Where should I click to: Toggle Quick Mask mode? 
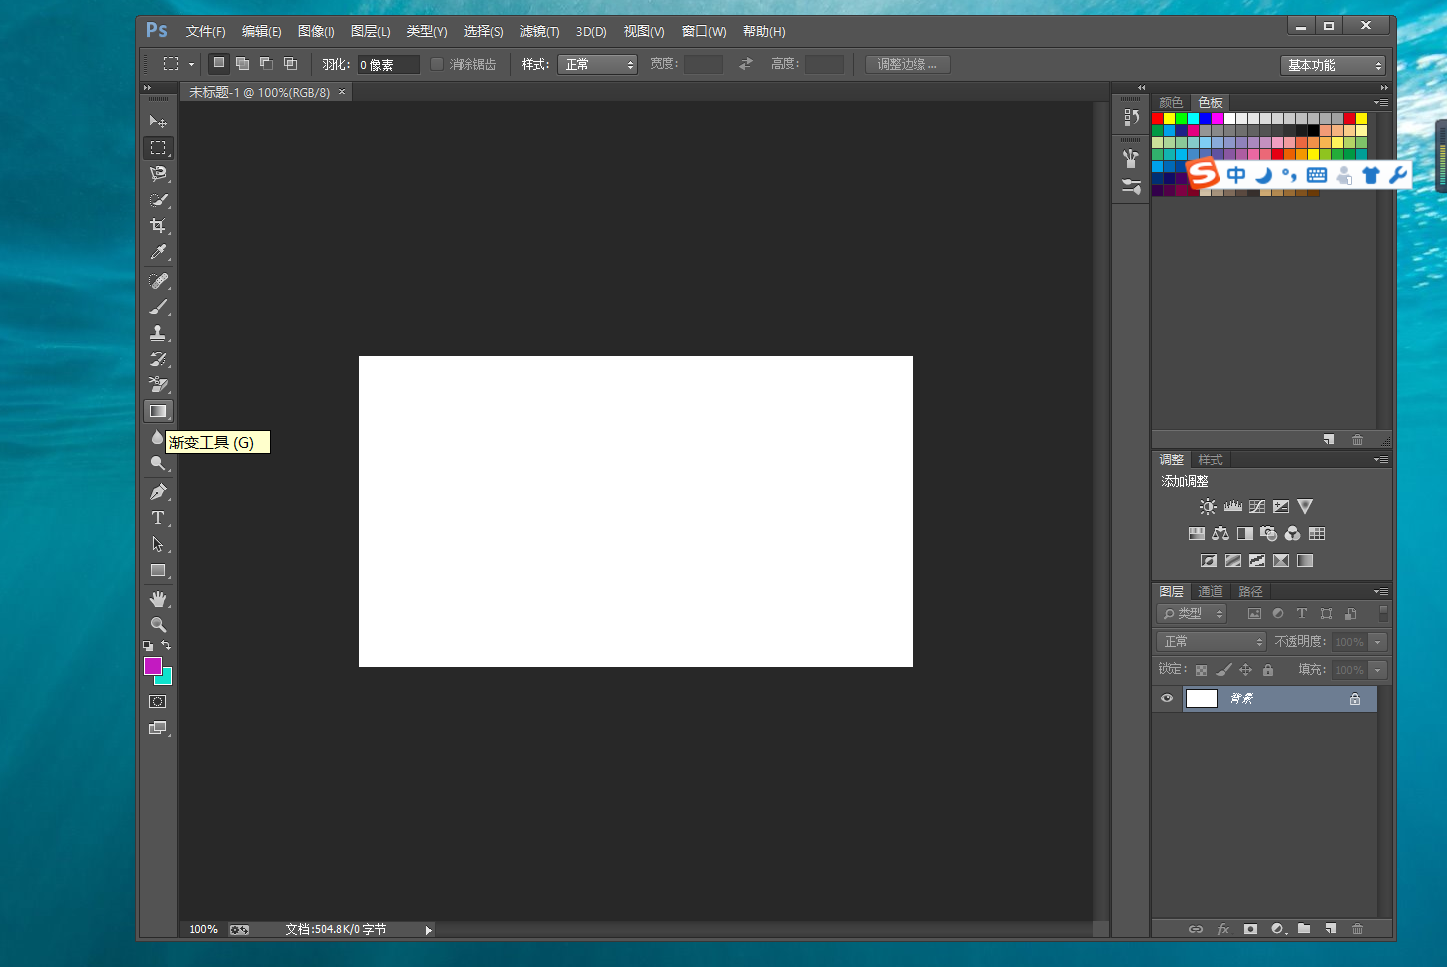(158, 702)
